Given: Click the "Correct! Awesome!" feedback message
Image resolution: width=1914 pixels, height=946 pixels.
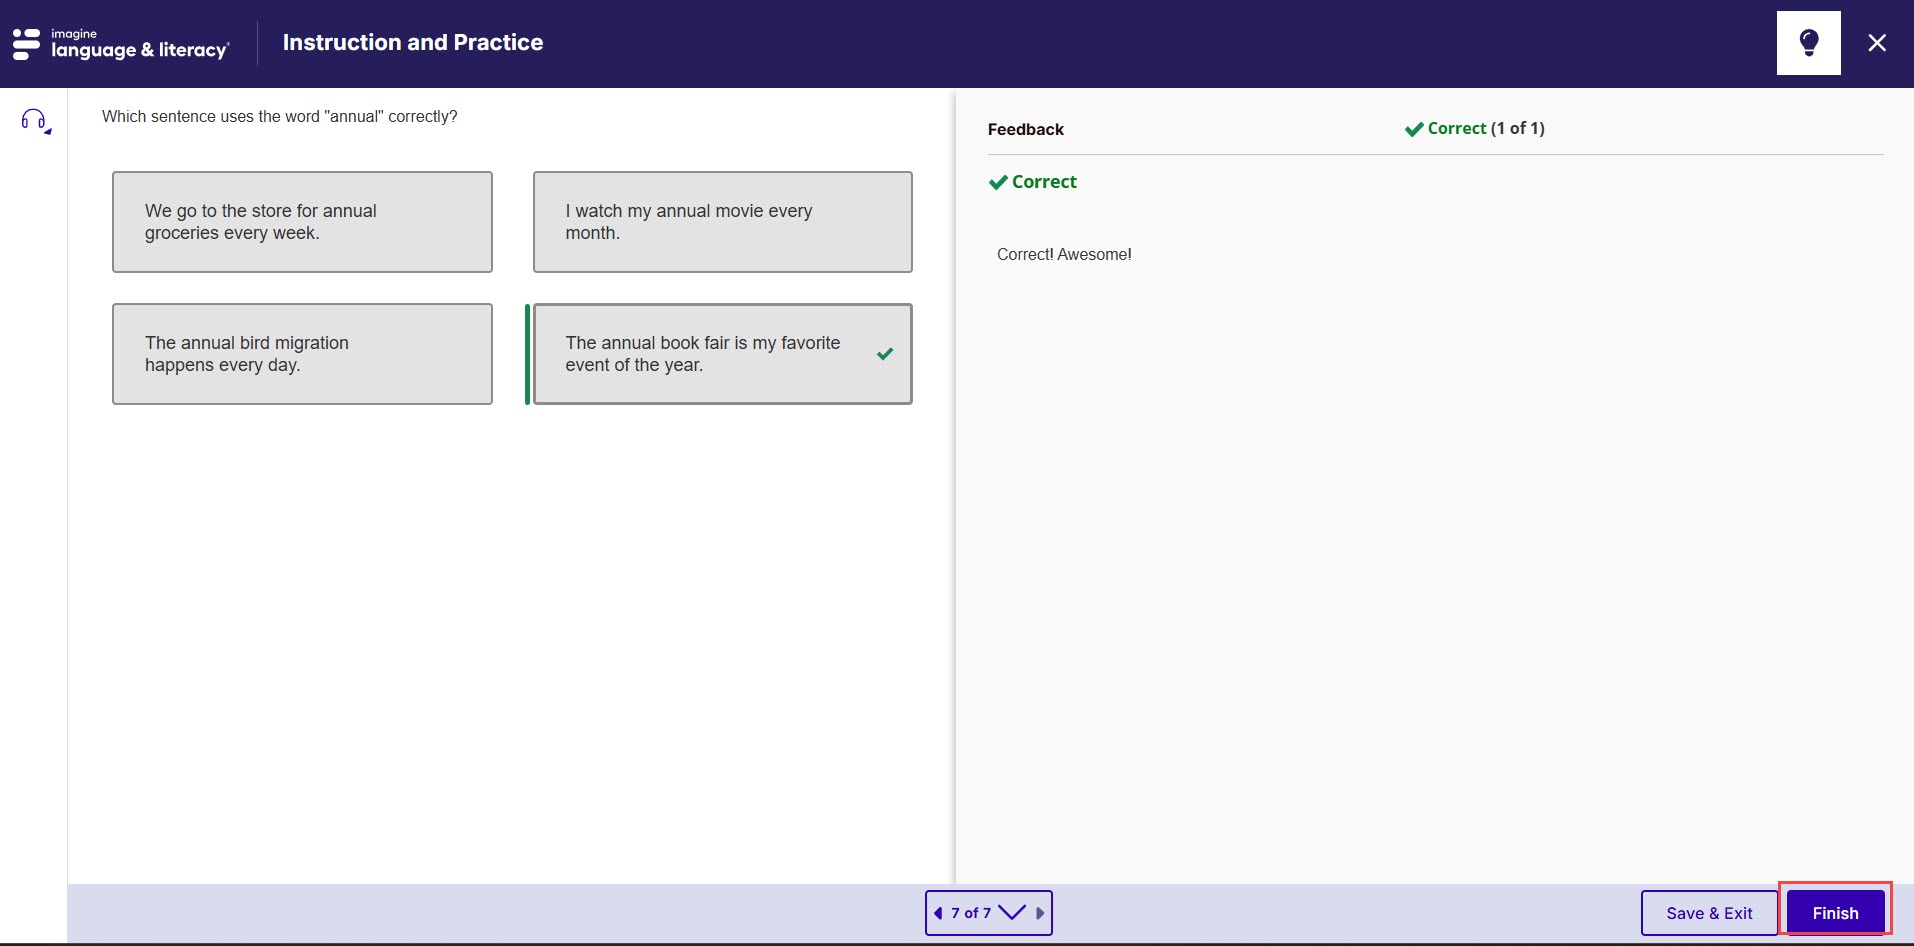Looking at the screenshot, I should pyautogui.click(x=1064, y=254).
